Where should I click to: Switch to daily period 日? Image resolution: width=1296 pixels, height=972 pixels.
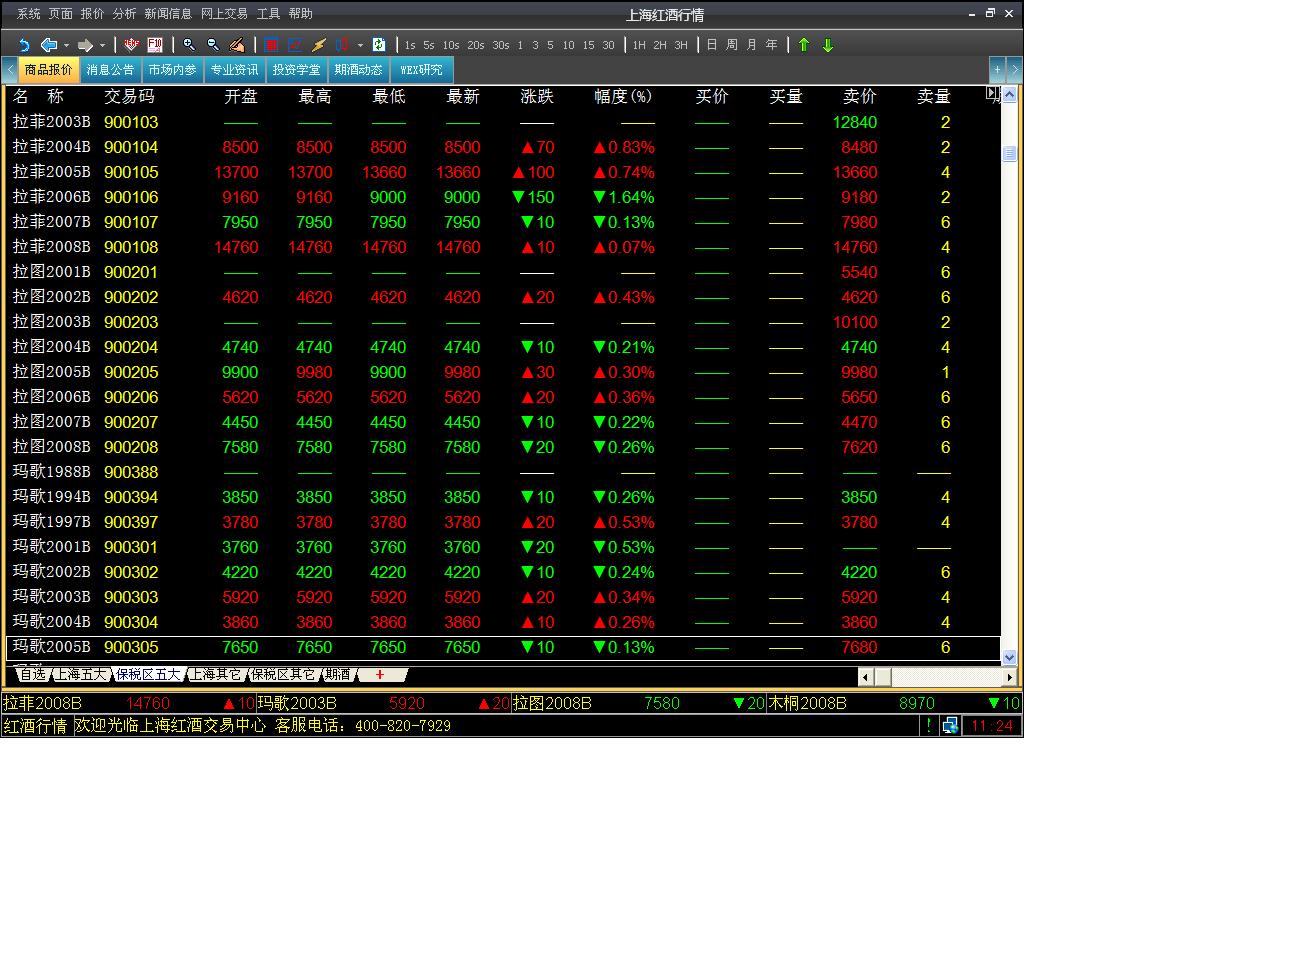[x=712, y=45]
